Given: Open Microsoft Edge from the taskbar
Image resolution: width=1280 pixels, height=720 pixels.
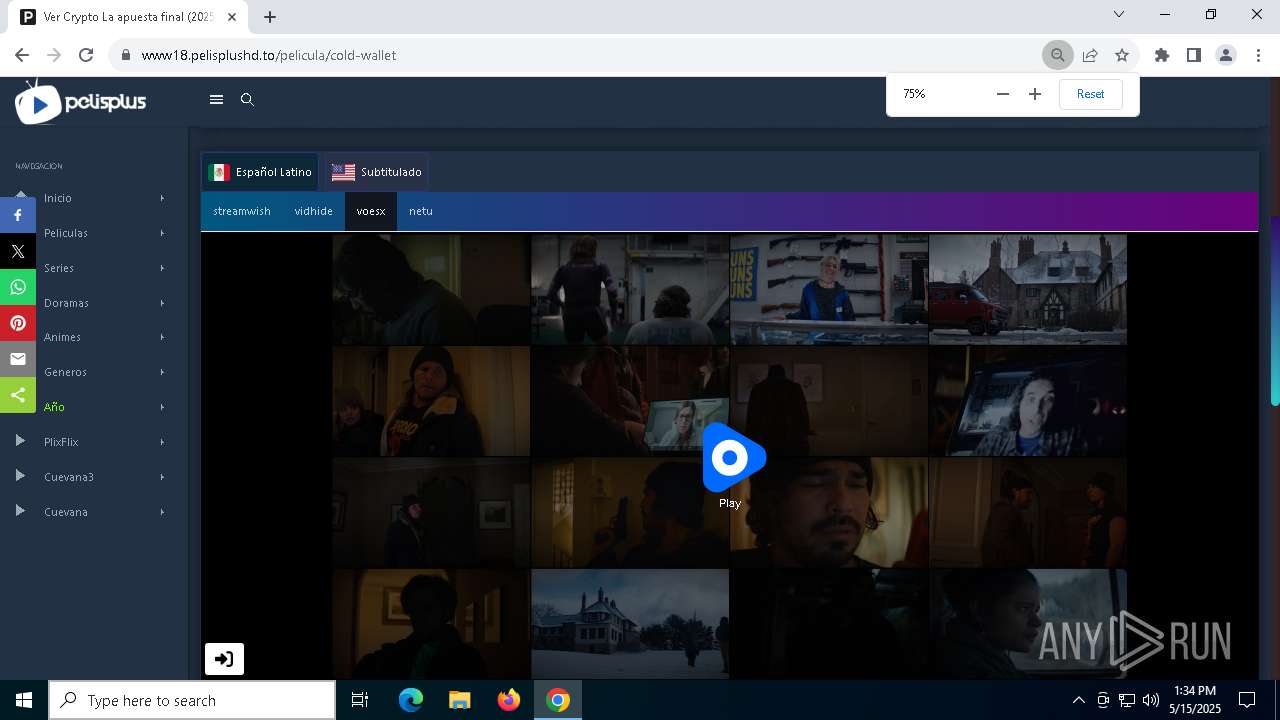Looking at the screenshot, I should [x=411, y=700].
